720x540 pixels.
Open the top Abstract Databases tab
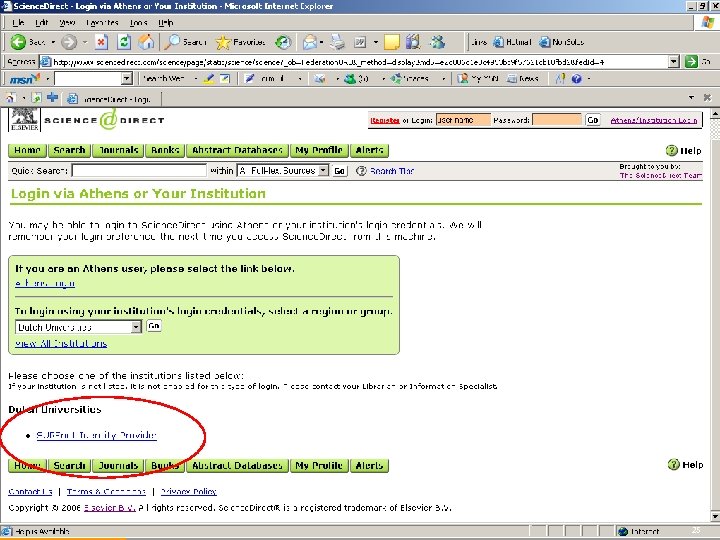pyautogui.click(x=237, y=150)
